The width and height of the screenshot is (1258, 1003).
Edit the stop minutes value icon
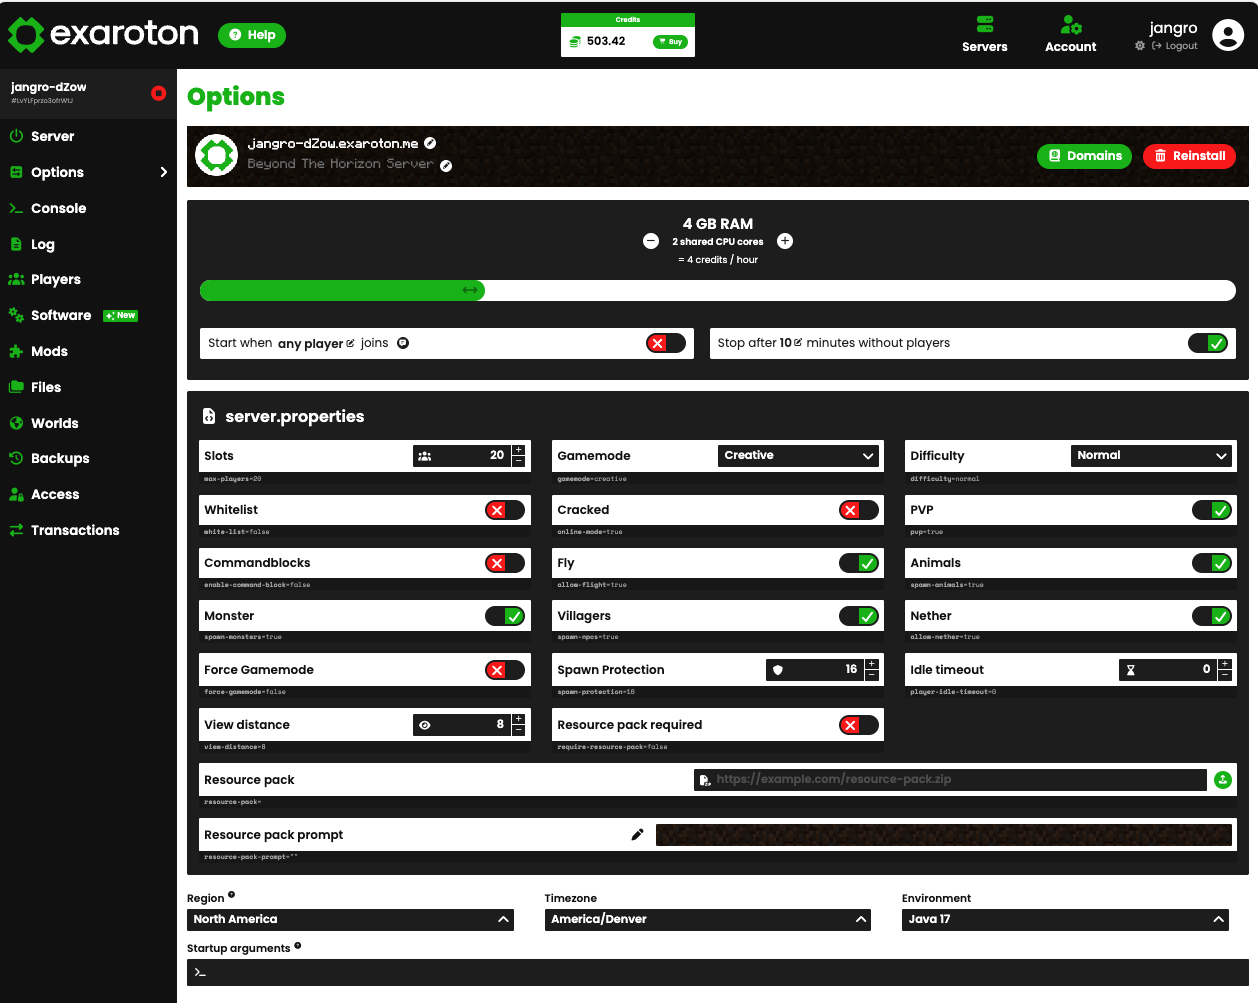798,342
